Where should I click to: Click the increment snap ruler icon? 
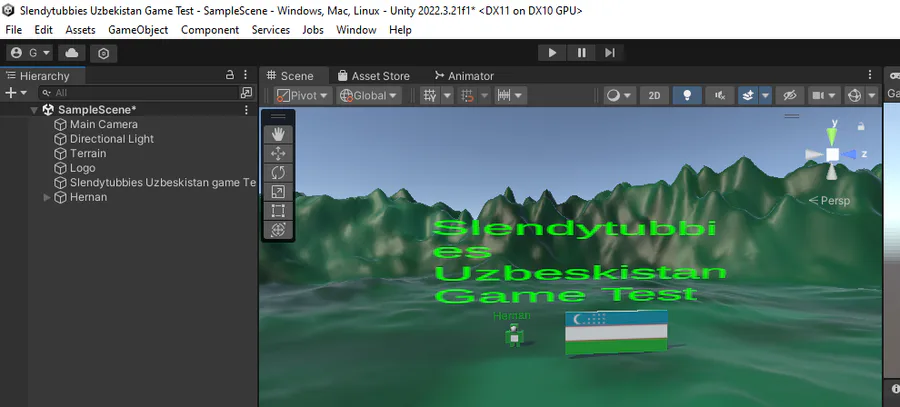click(x=504, y=95)
